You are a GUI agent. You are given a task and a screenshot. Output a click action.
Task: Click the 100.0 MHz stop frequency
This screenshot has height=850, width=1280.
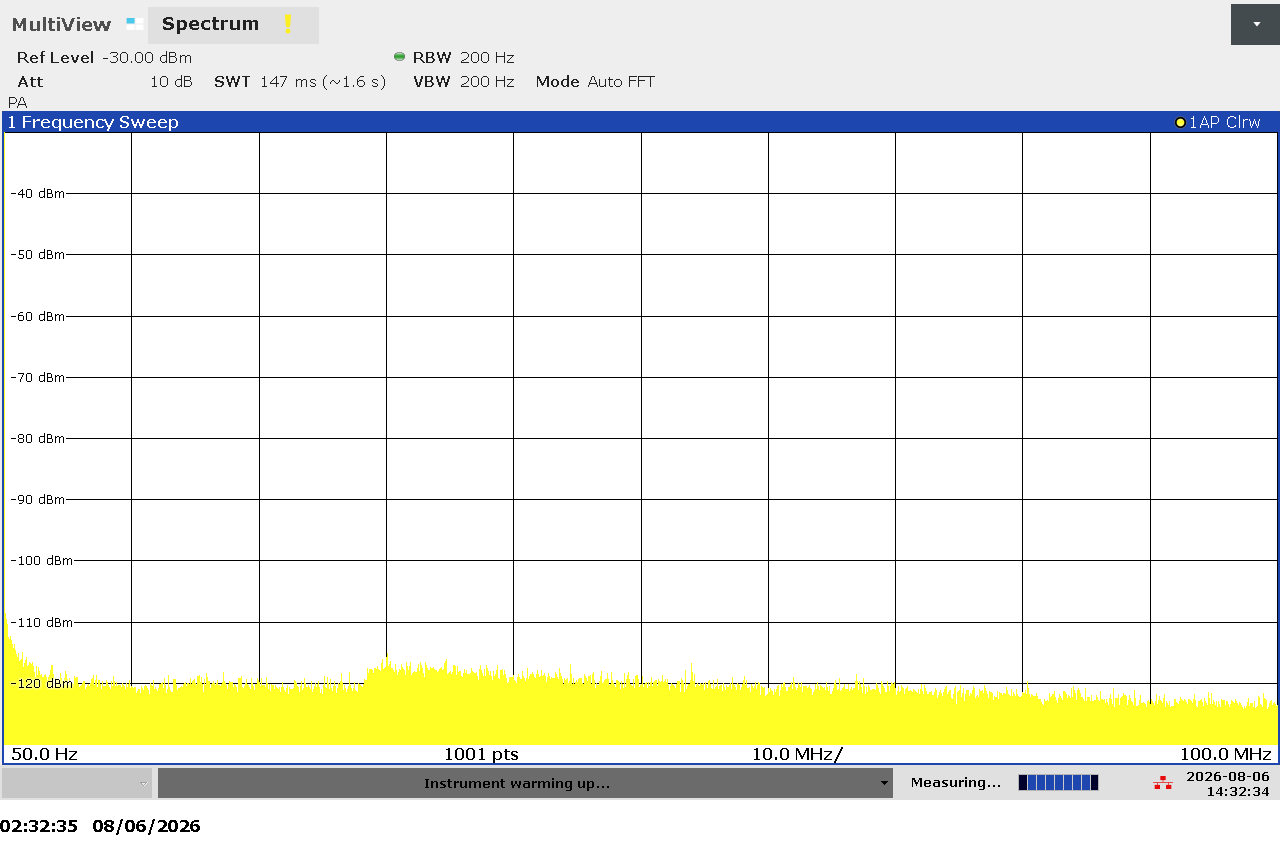tap(1225, 754)
